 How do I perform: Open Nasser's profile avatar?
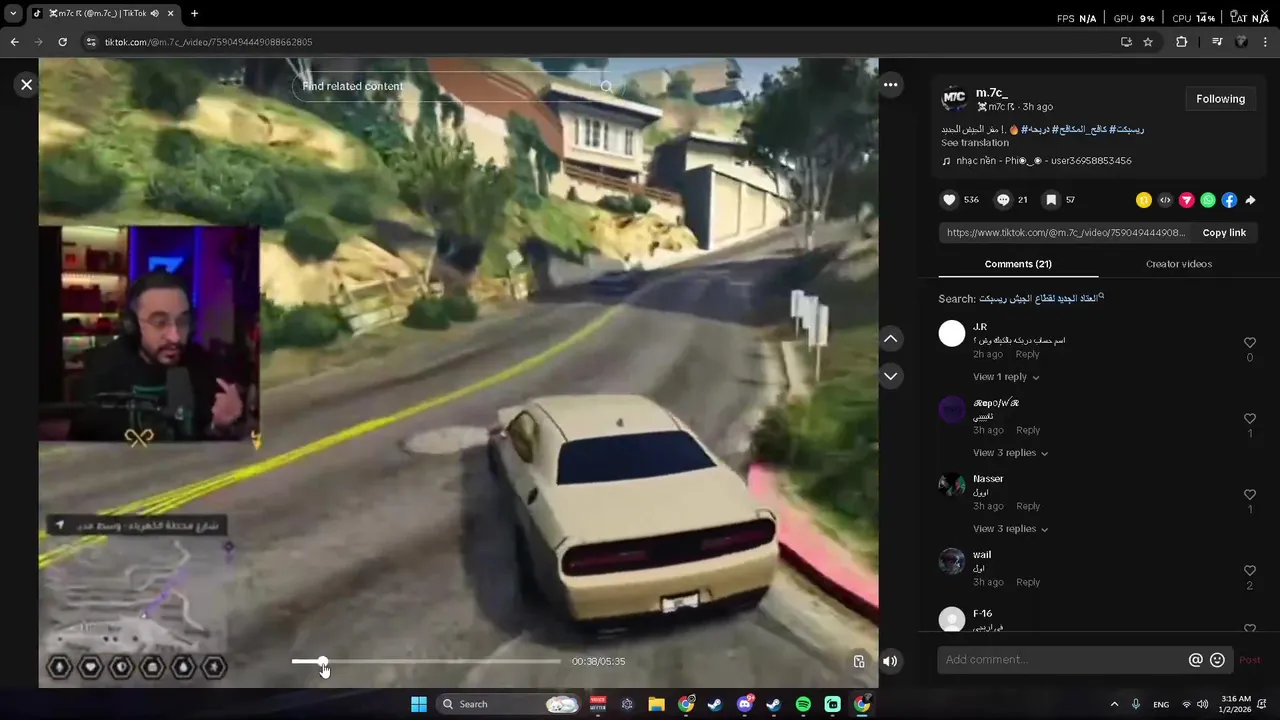pyautogui.click(x=952, y=485)
